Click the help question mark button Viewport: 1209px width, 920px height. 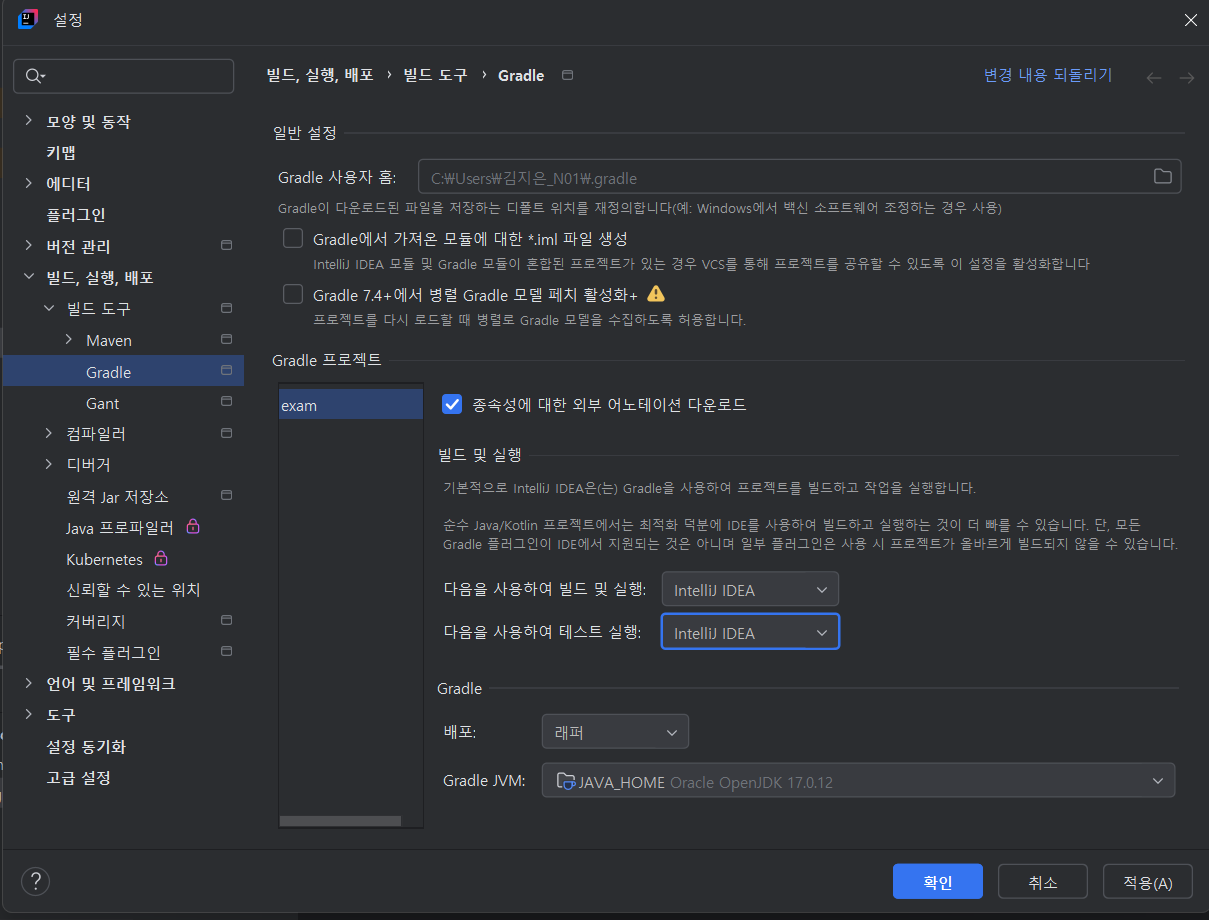(x=35, y=881)
